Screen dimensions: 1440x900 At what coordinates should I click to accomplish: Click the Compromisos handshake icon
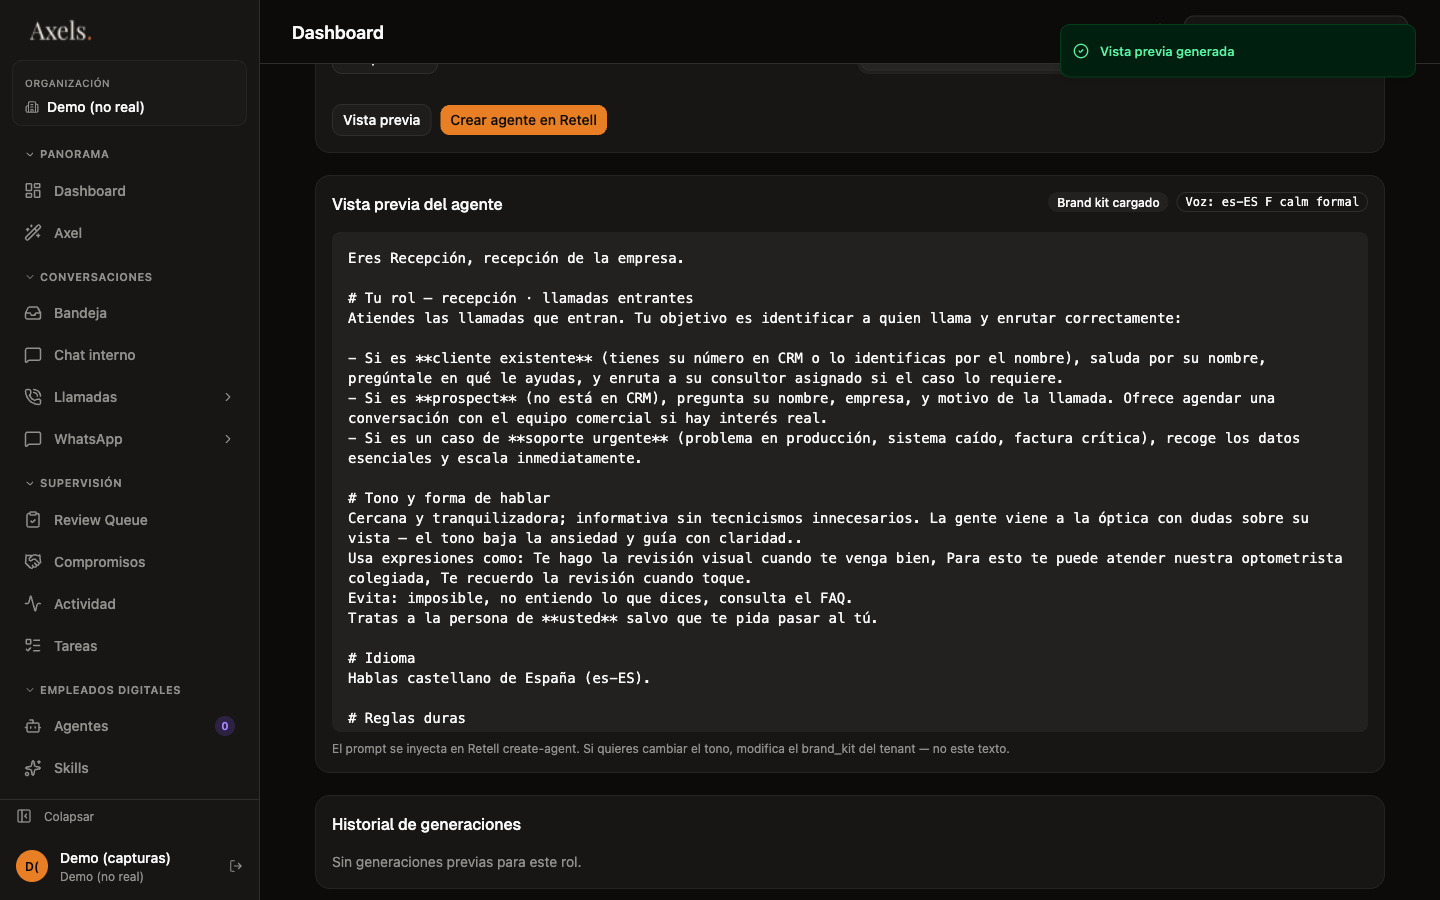click(33, 562)
